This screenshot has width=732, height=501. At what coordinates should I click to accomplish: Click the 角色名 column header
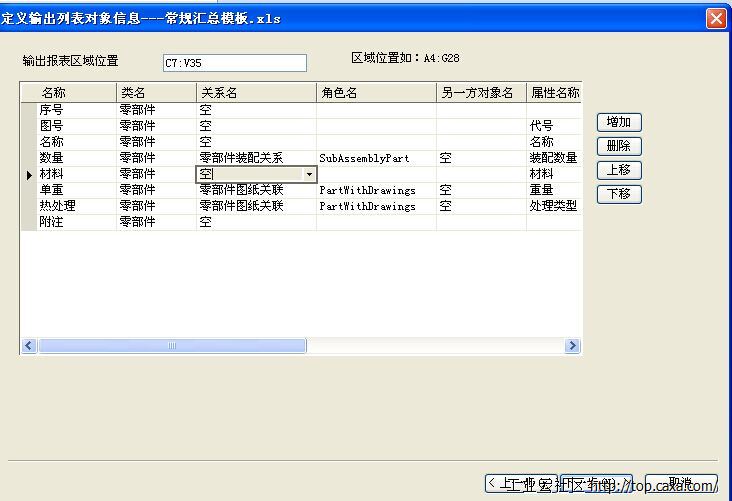tap(376, 93)
